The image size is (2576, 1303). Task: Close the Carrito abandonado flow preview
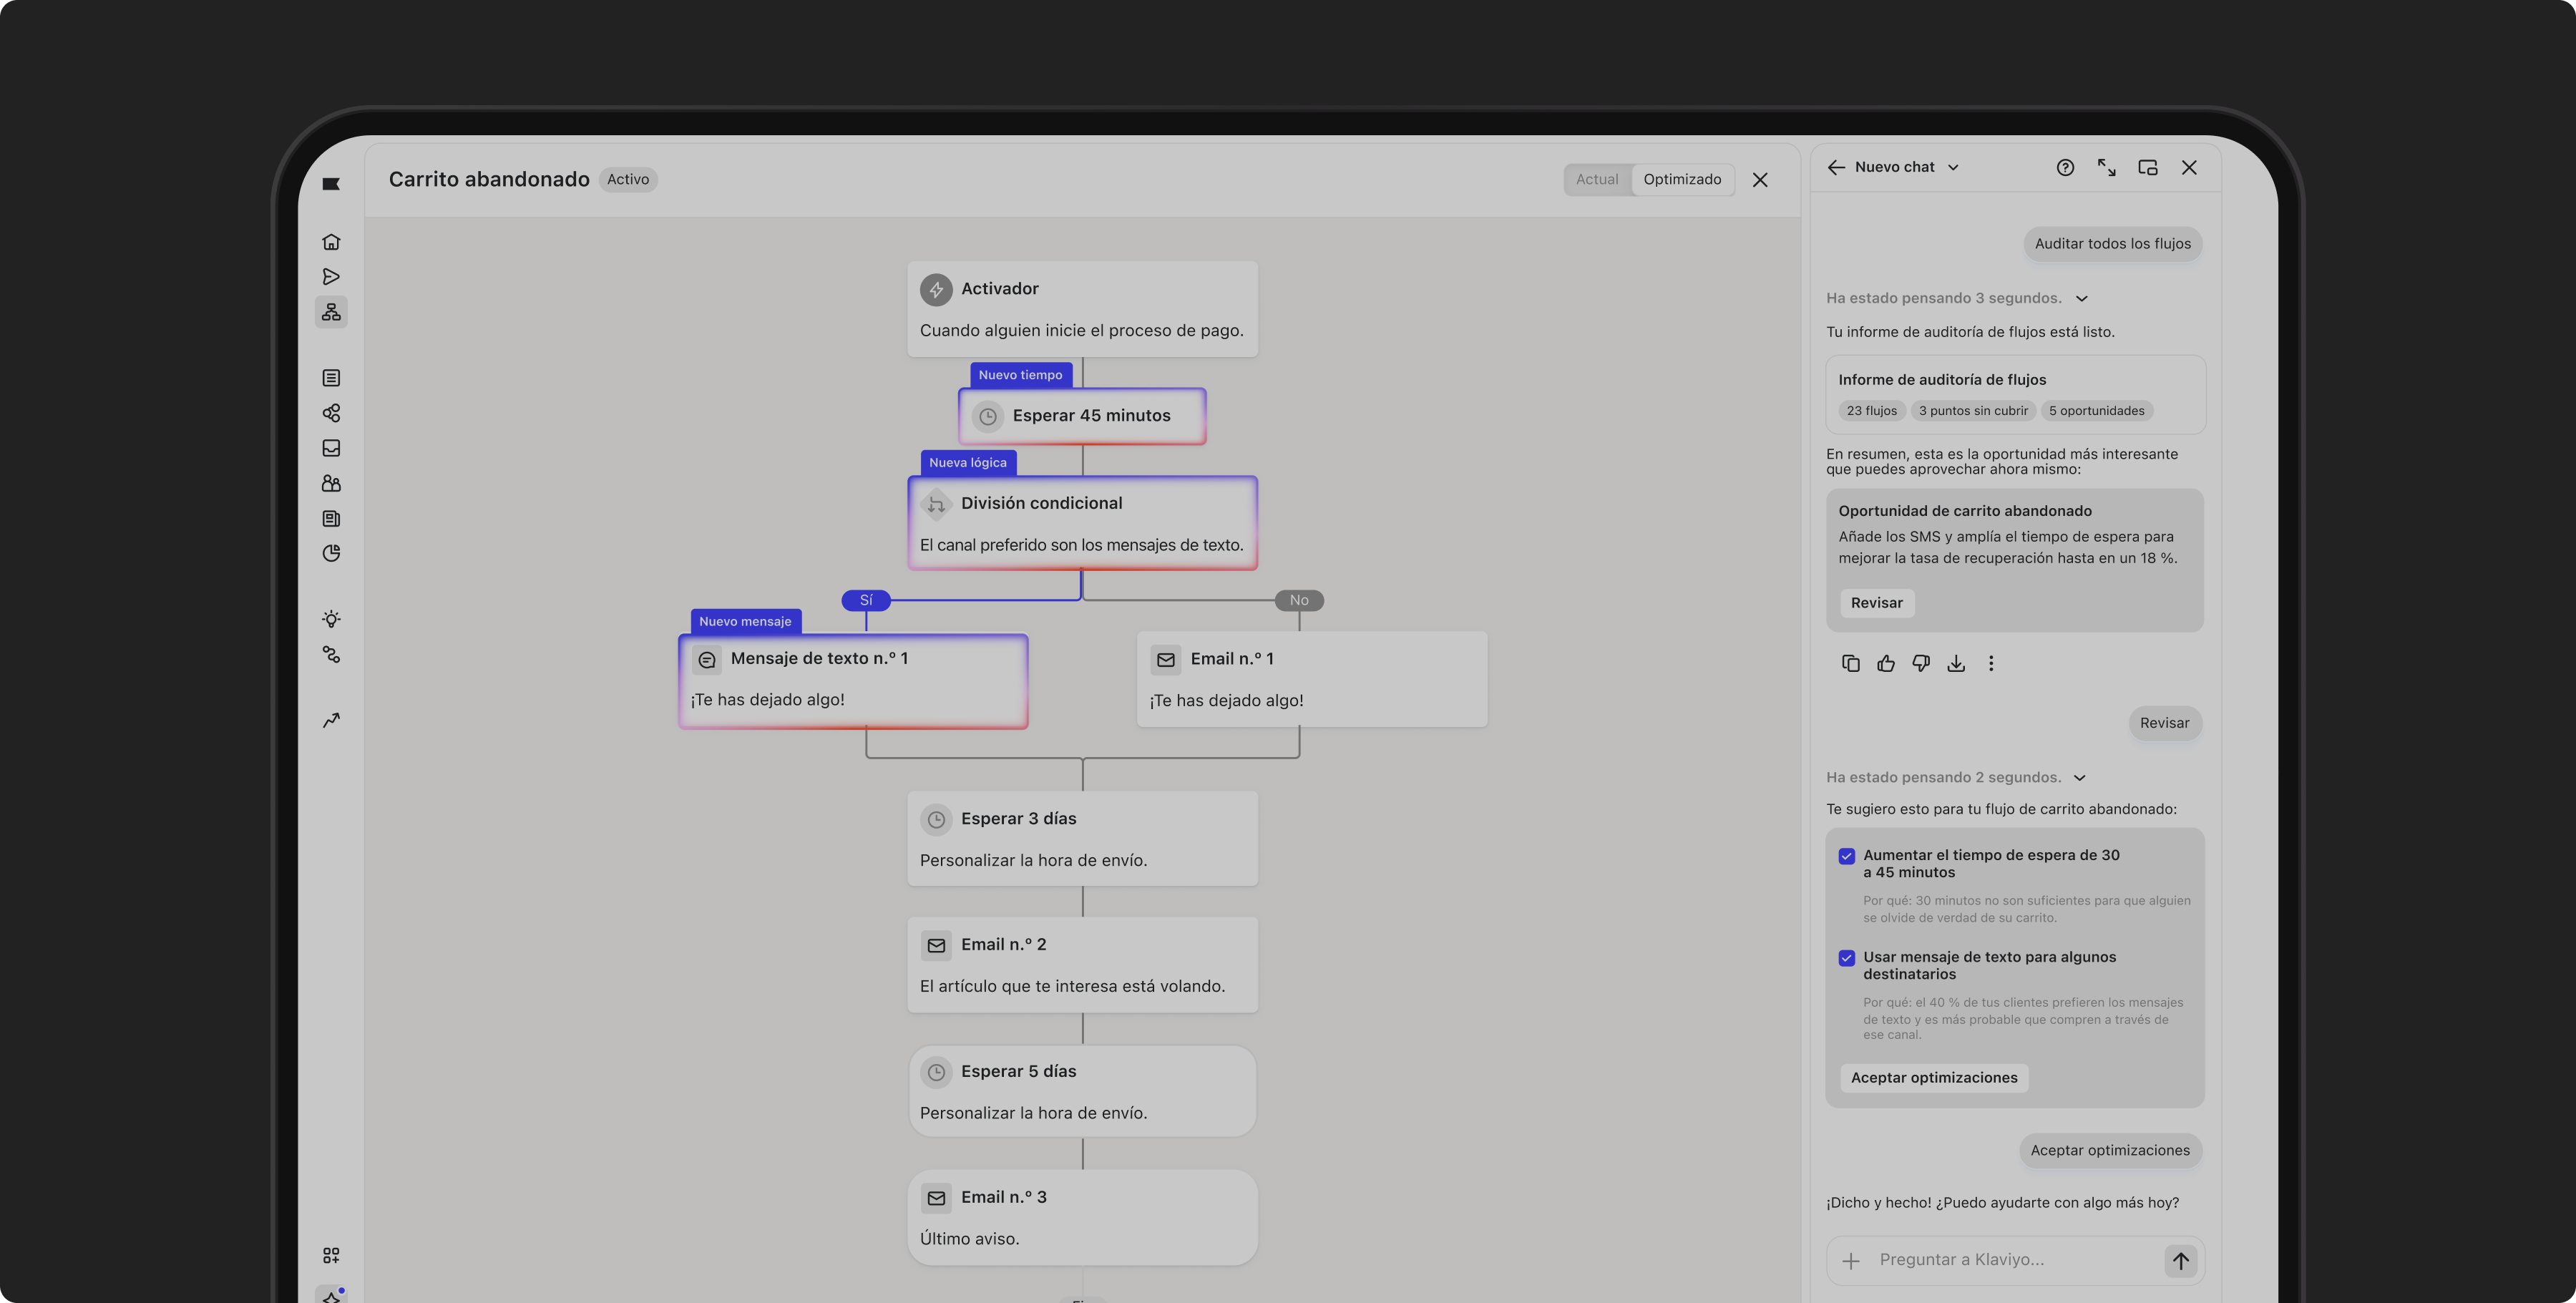tap(1760, 180)
